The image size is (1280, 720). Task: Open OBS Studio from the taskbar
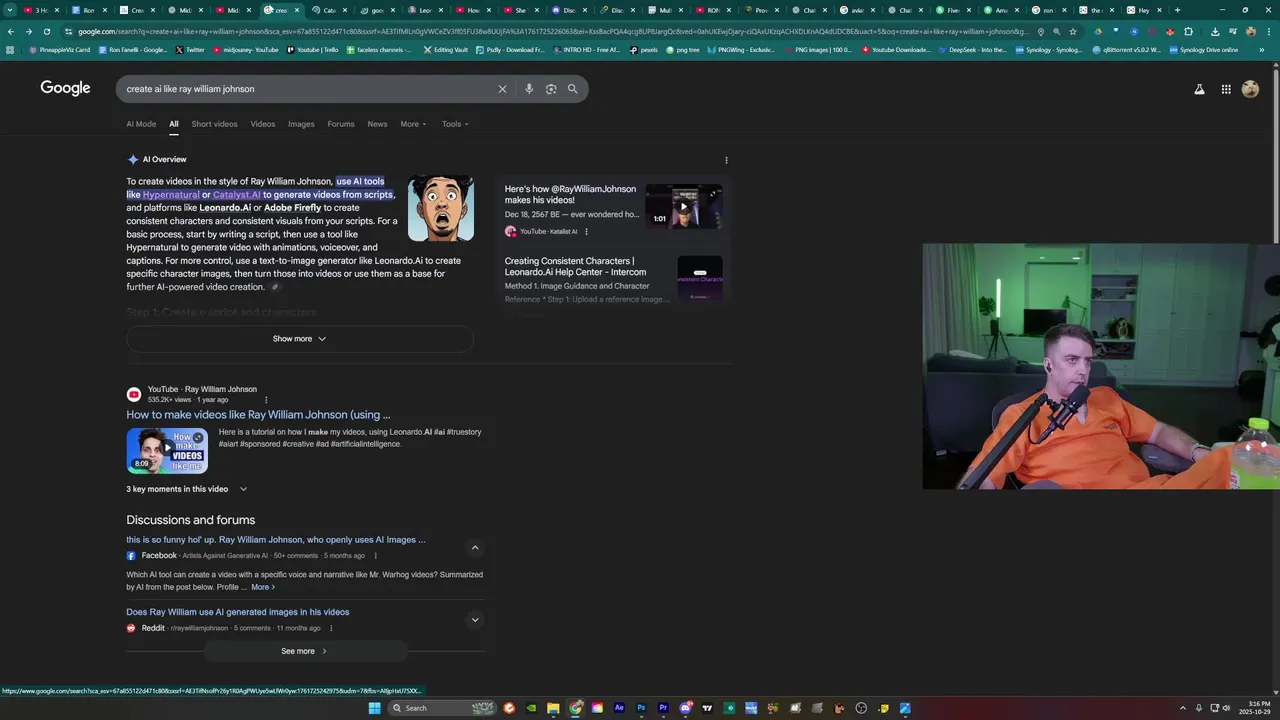[x=861, y=708]
